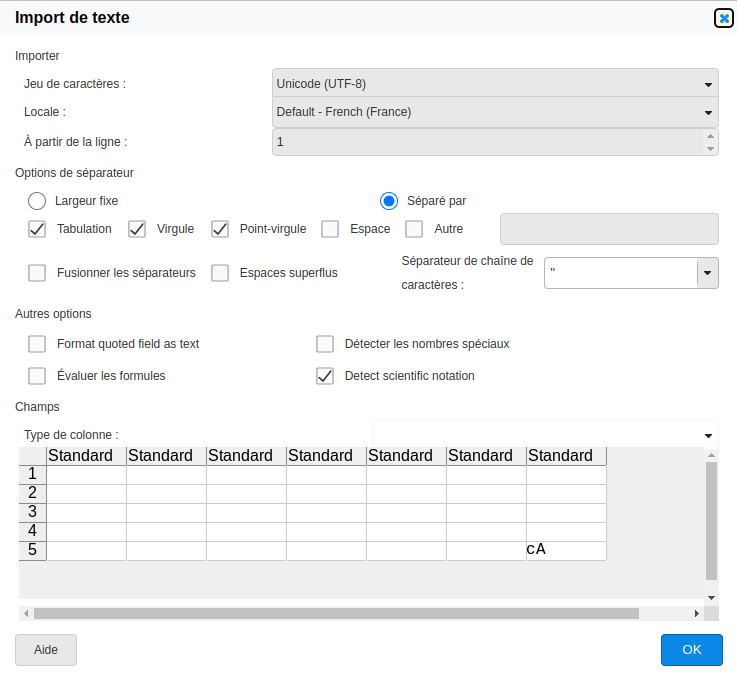Click the Aide button

coord(46,650)
